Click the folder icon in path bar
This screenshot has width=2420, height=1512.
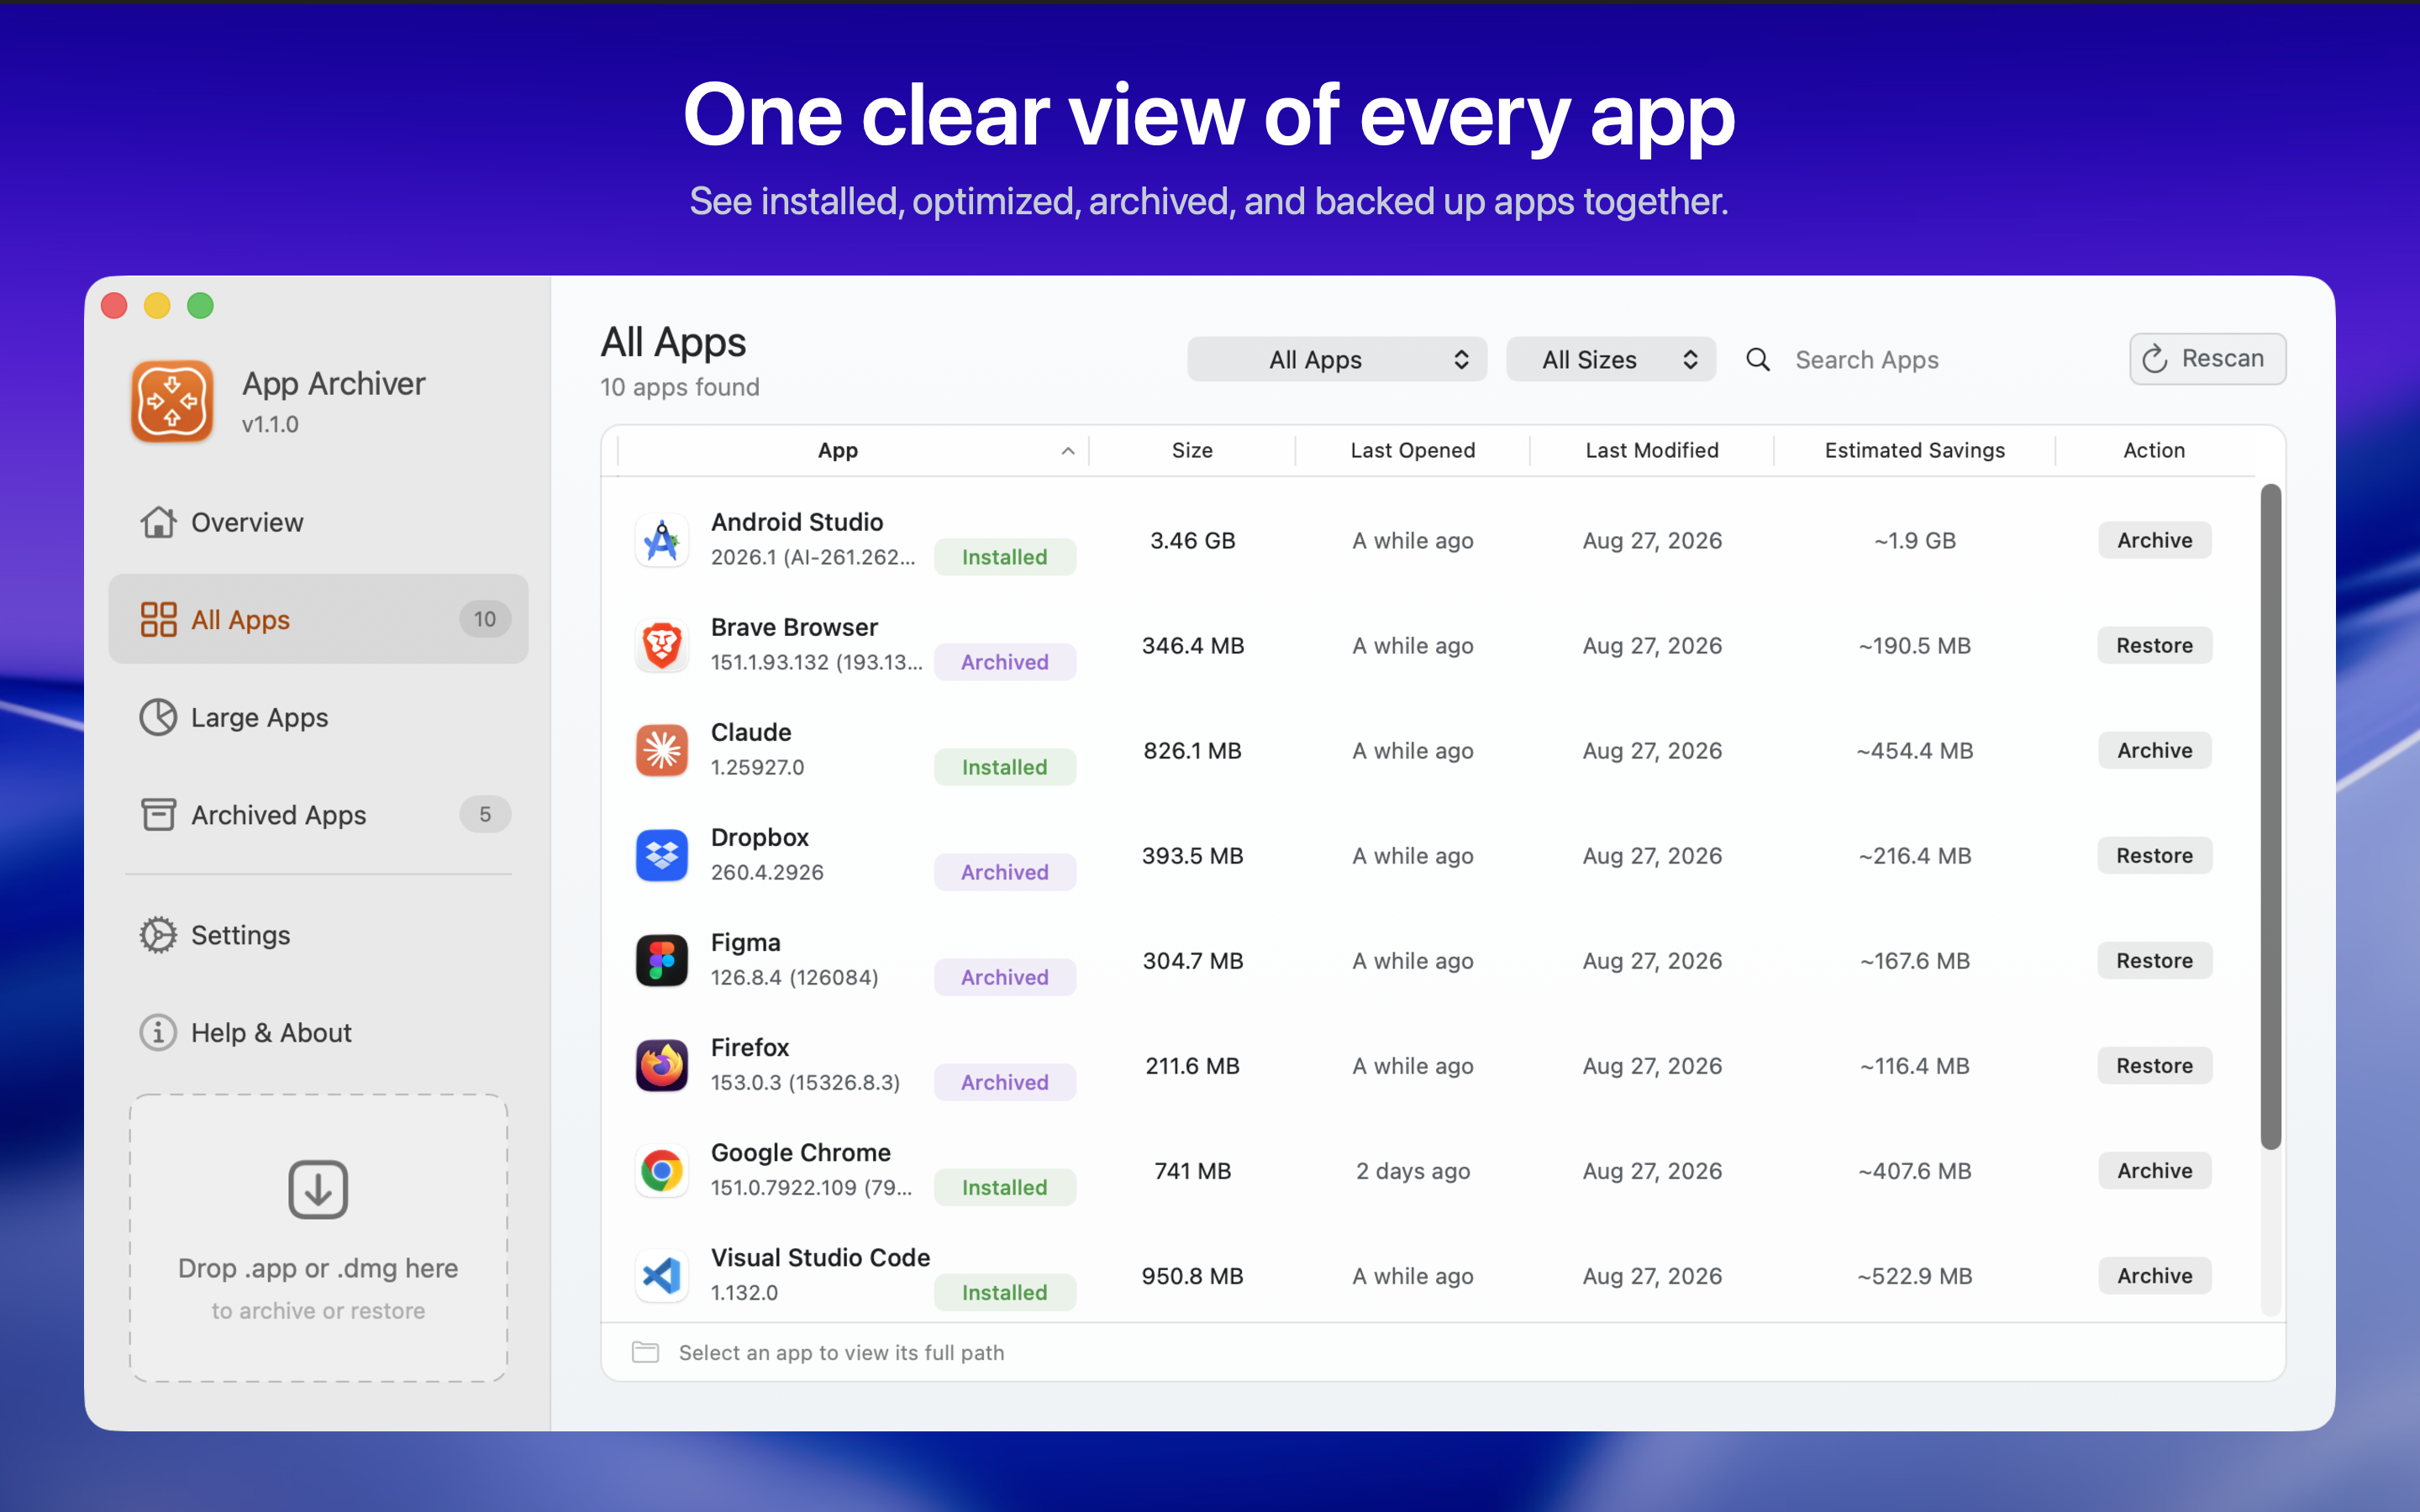click(x=645, y=1352)
